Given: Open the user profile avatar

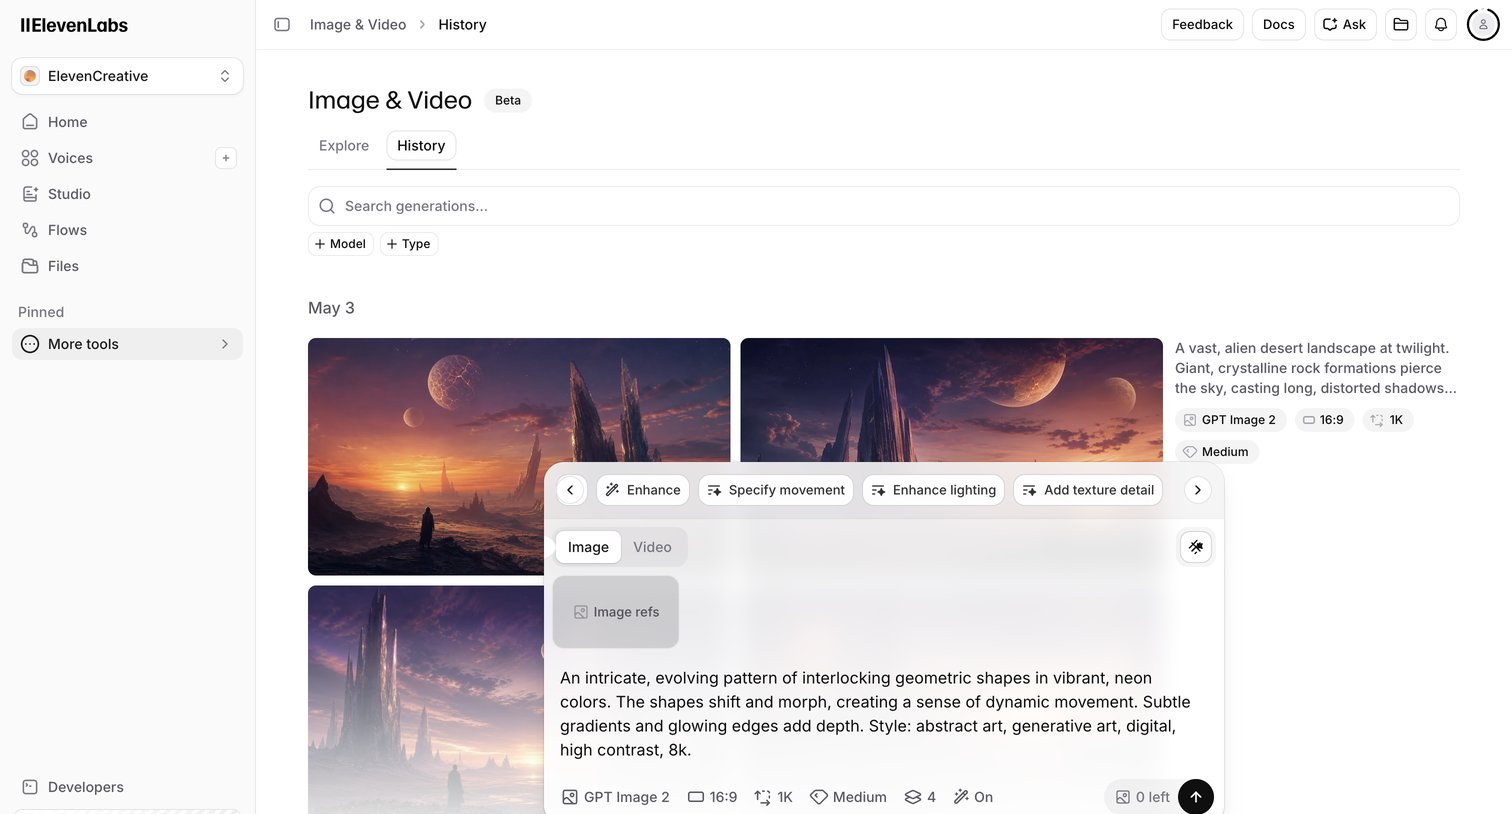Looking at the screenshot, I should click(1483, 24).
